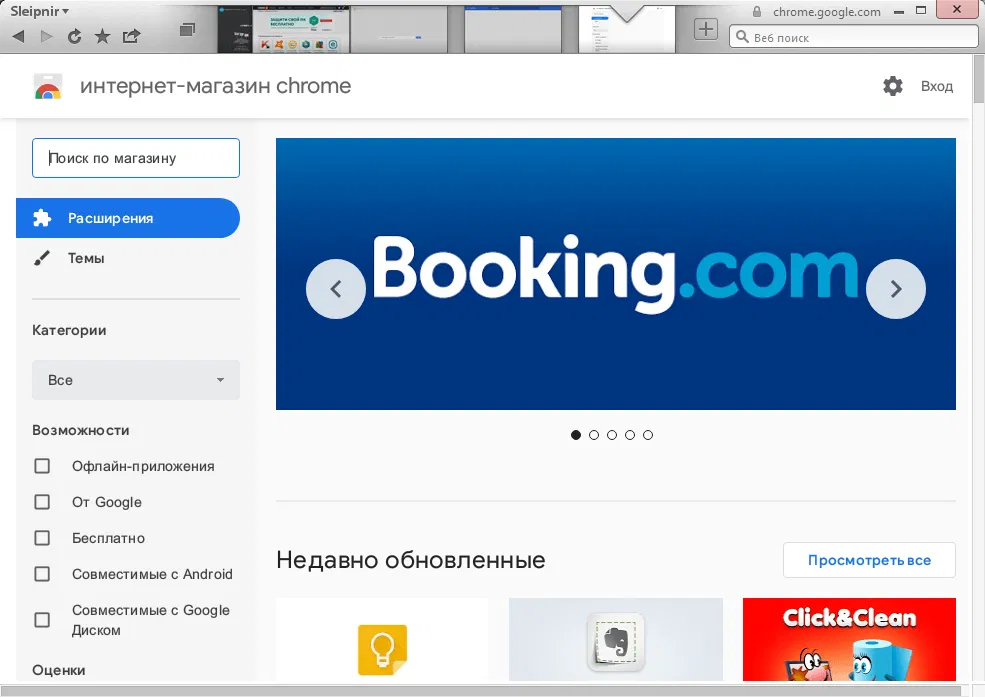The width and height of the screenshot is (985, 697).
Task: Switch to the first tab thumbnail
Action: 234,30
